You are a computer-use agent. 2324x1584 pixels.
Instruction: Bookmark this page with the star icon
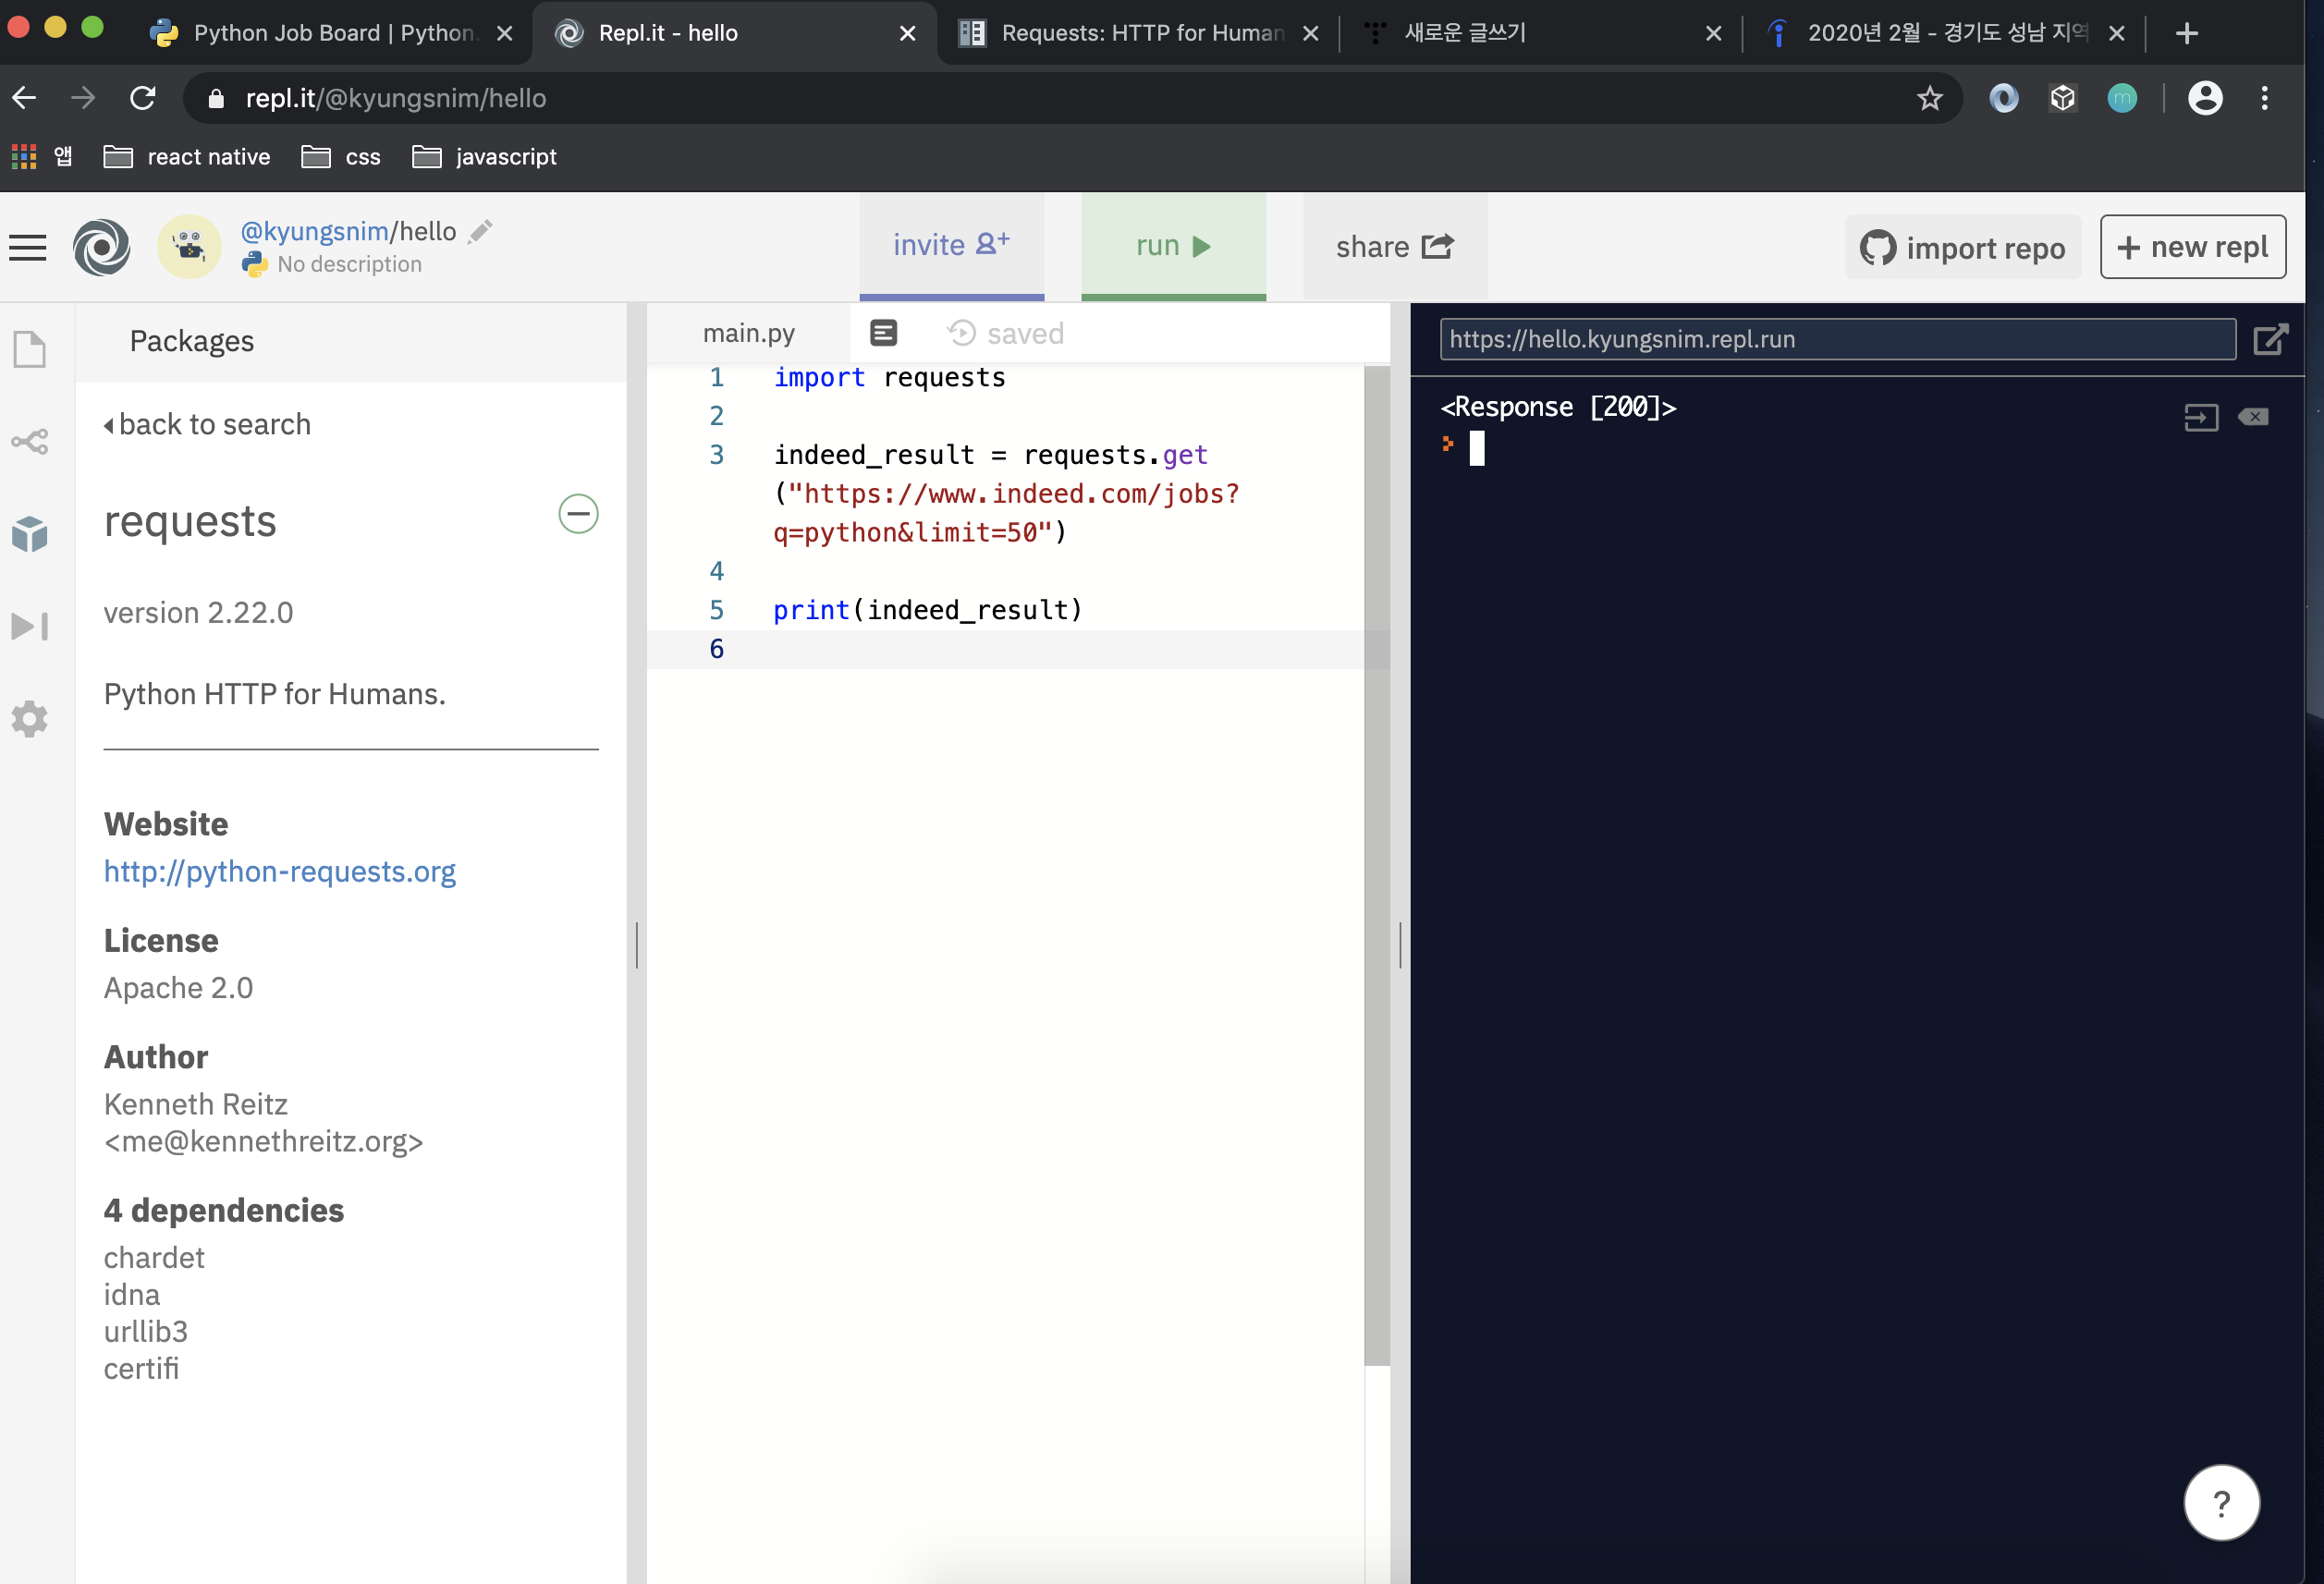click(x=1929, y=98)
